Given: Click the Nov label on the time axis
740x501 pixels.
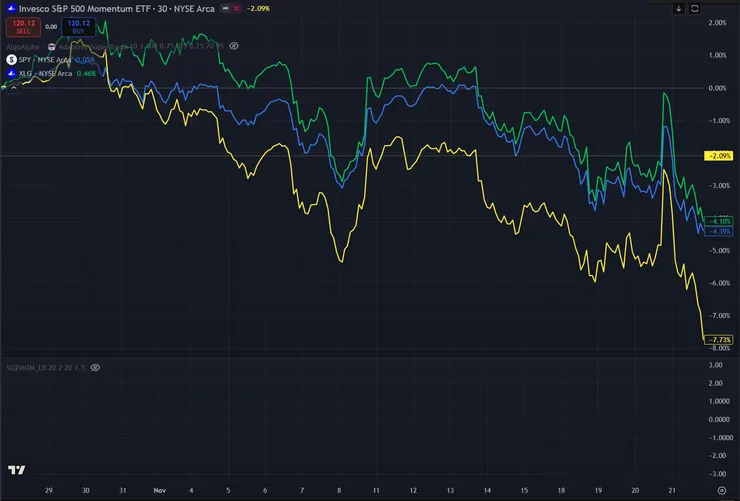Looking at the screenshot, I should (x=160, y=491).
